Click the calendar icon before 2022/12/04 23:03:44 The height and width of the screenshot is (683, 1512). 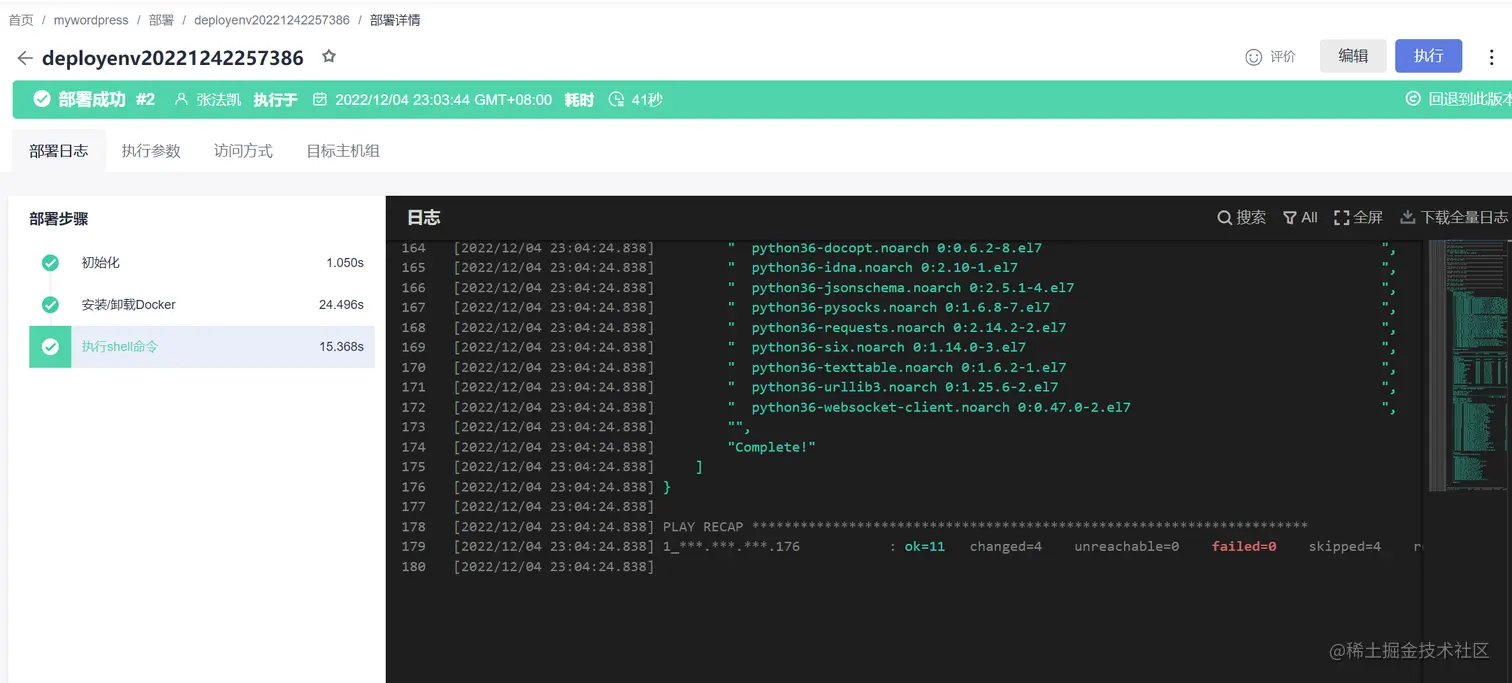(x=320, y=100)
